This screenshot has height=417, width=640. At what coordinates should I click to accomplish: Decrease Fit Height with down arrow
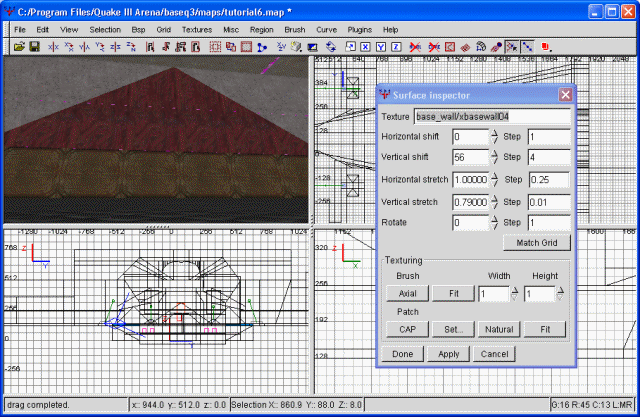tap(560, 297)
